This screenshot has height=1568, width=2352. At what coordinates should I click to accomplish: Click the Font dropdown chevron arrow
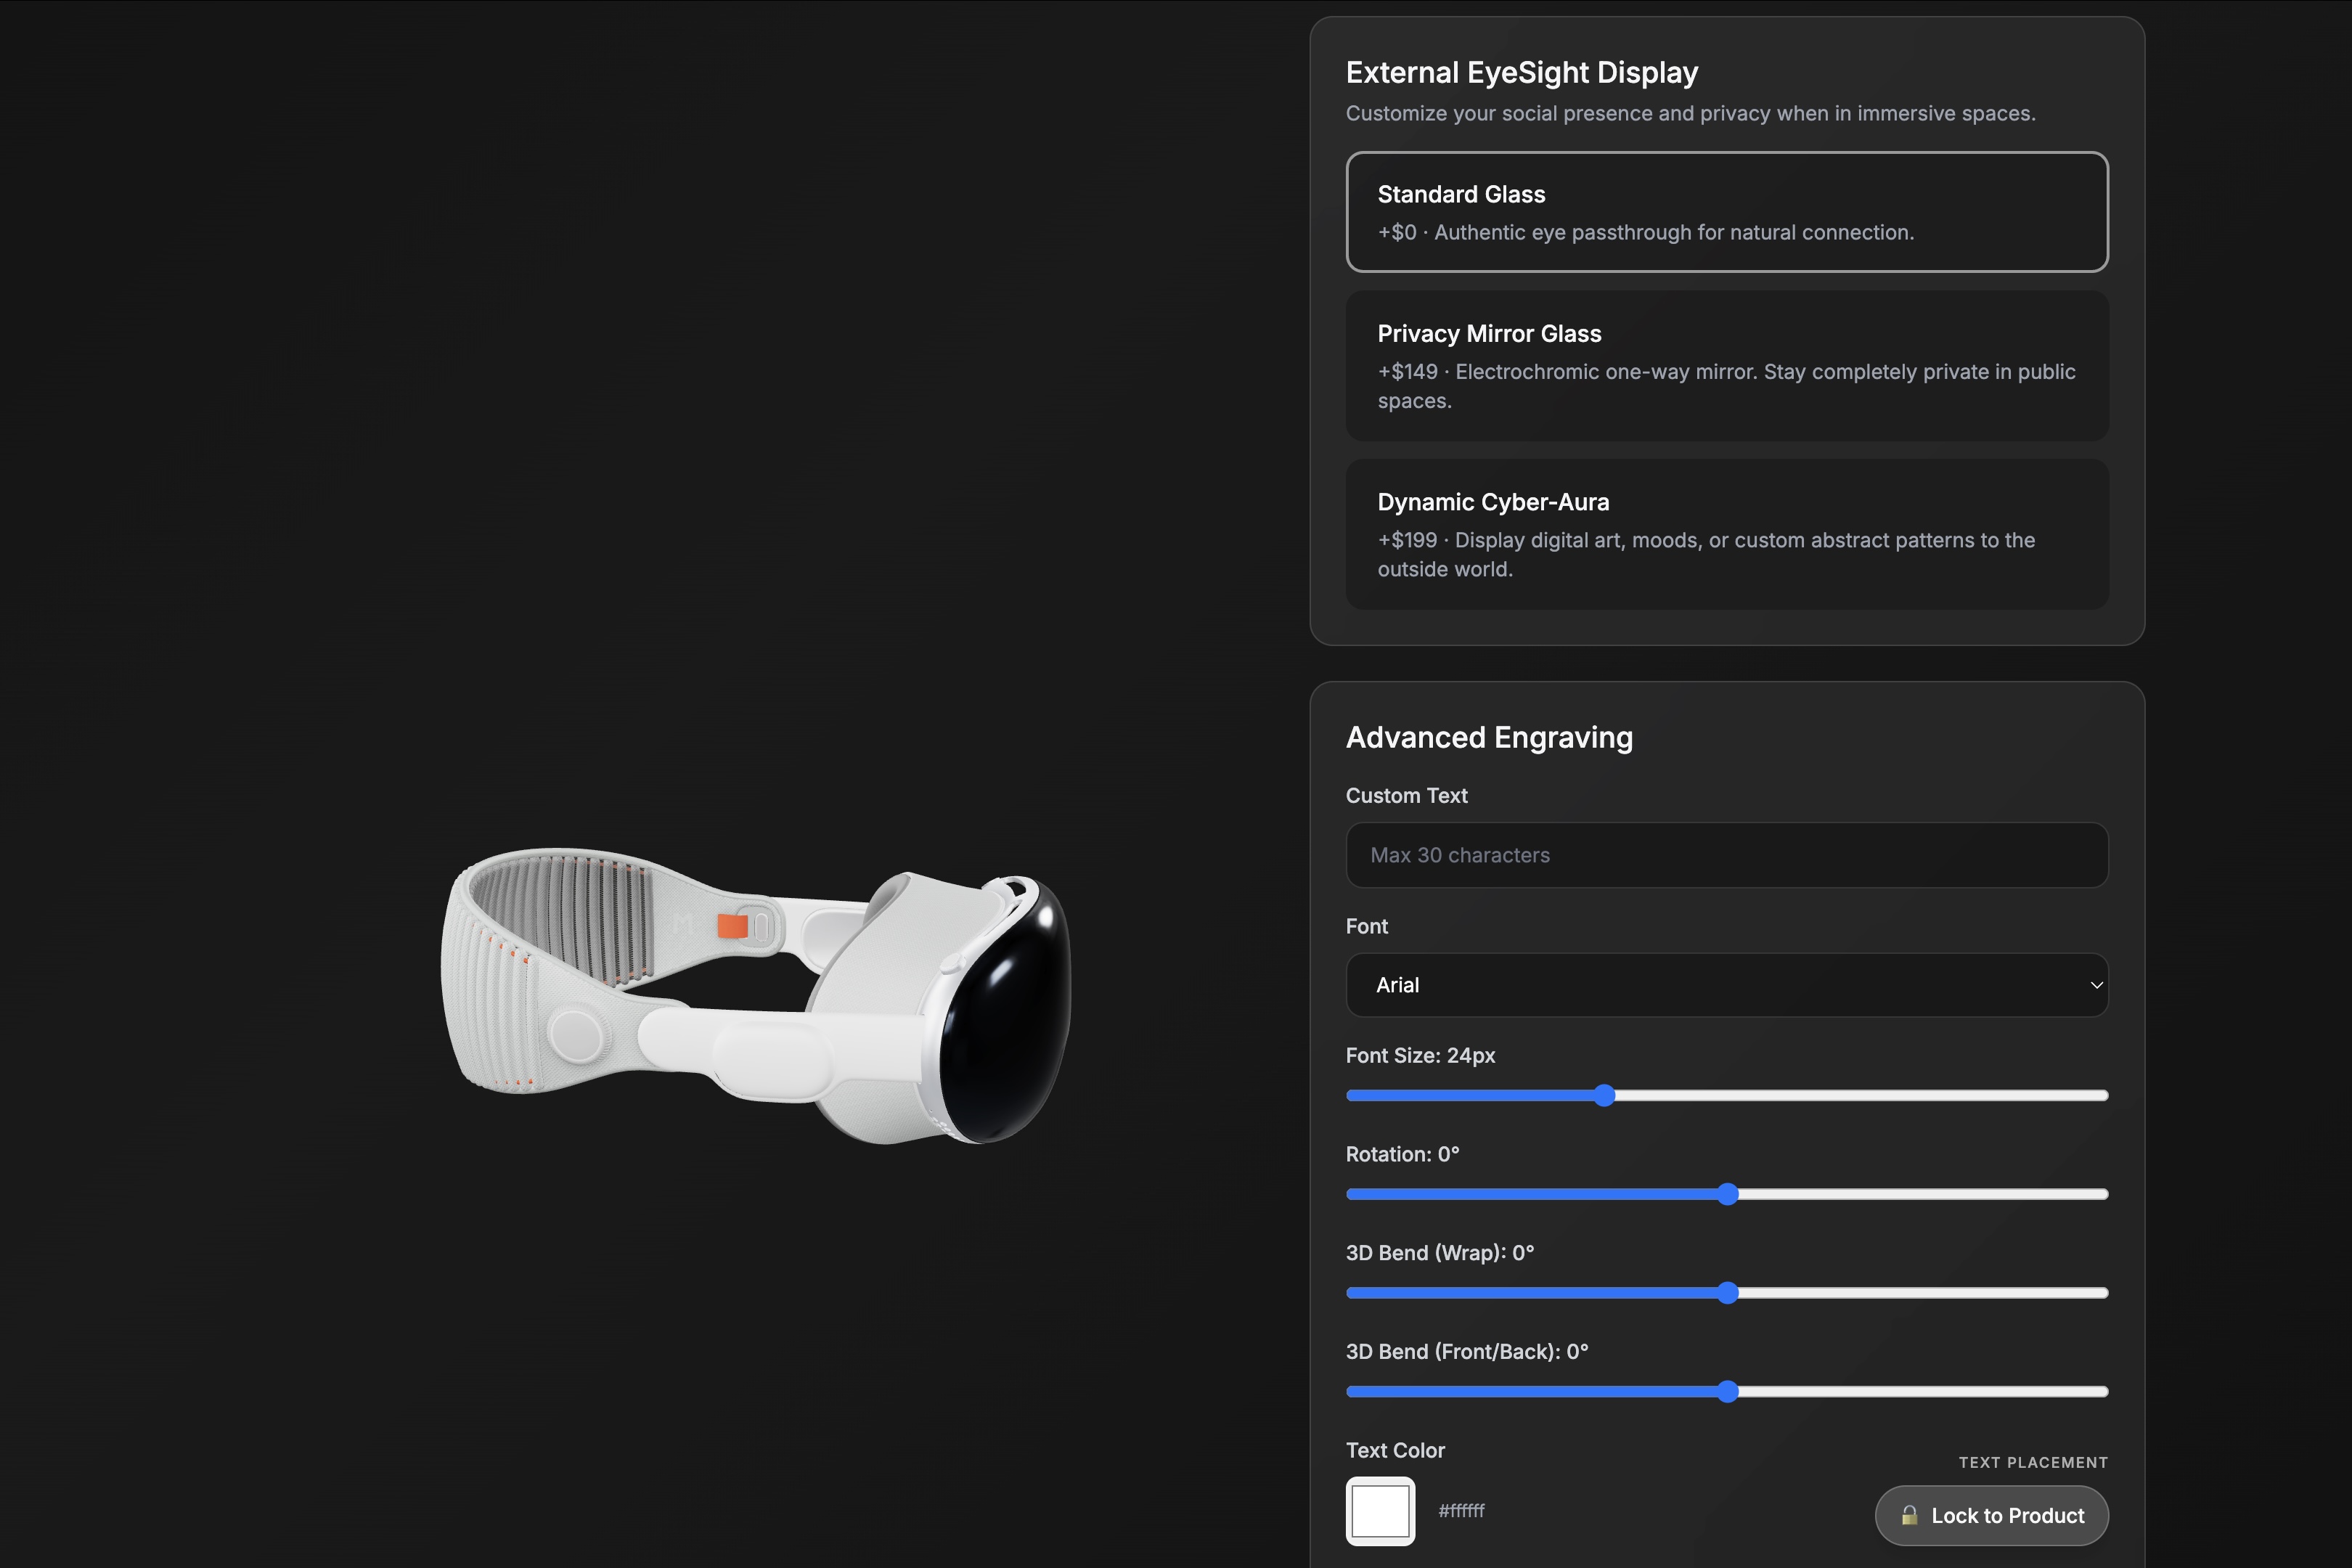pyautogui.click(x=2096, y=985)
